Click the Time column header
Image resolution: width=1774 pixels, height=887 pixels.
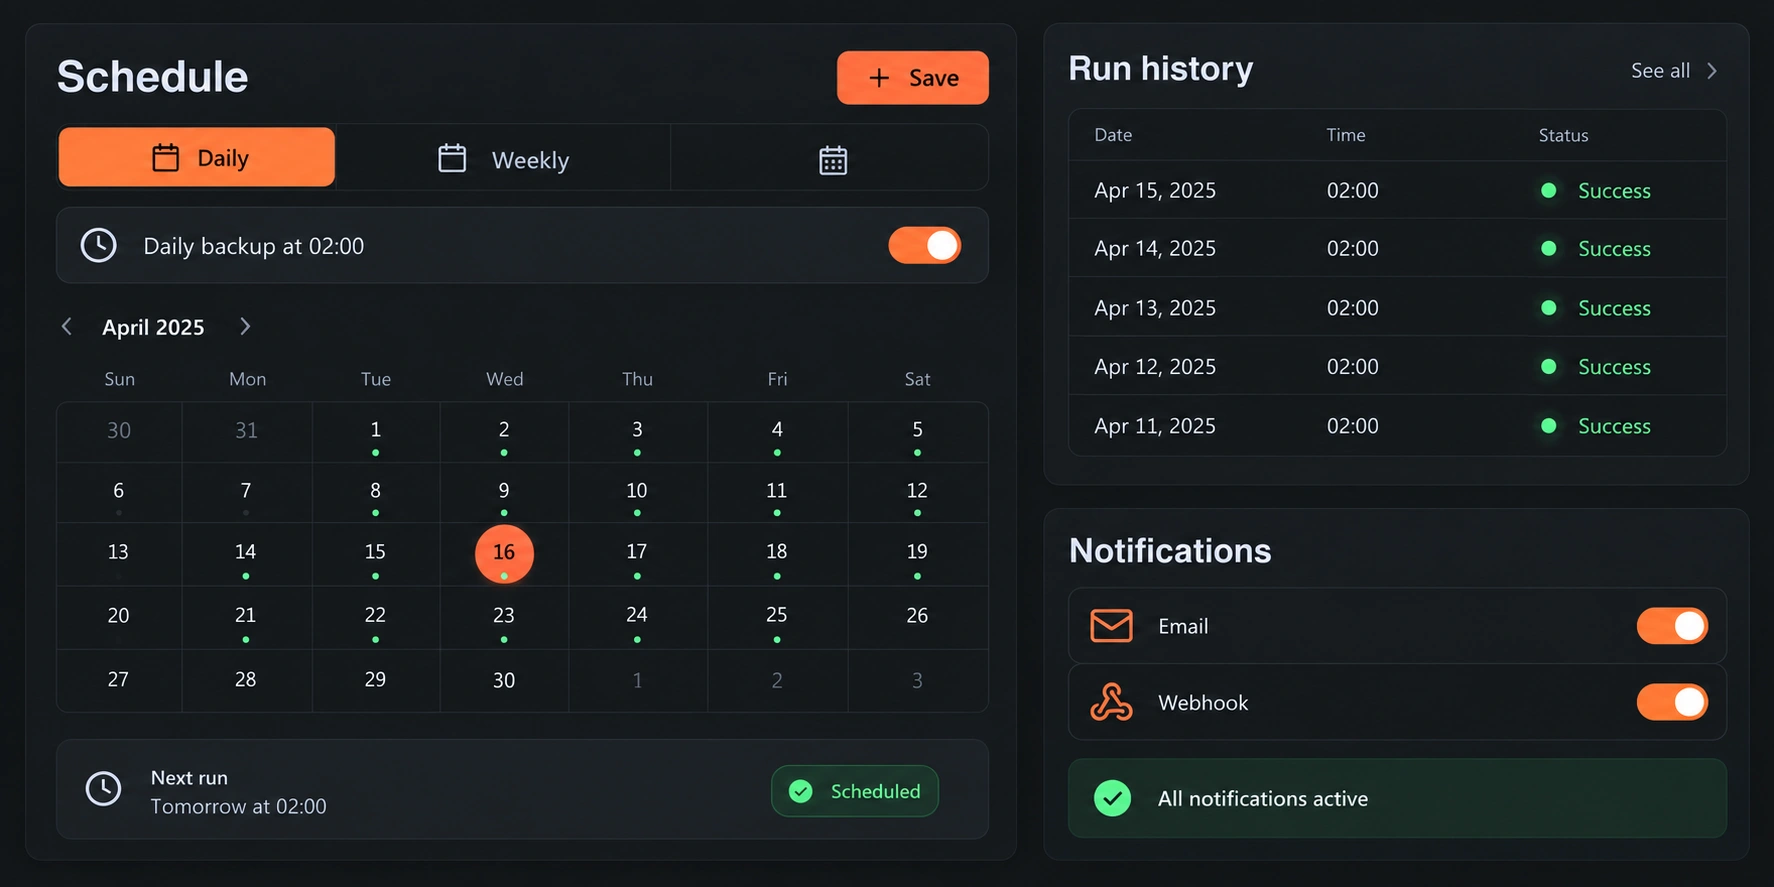(1345, 135)
